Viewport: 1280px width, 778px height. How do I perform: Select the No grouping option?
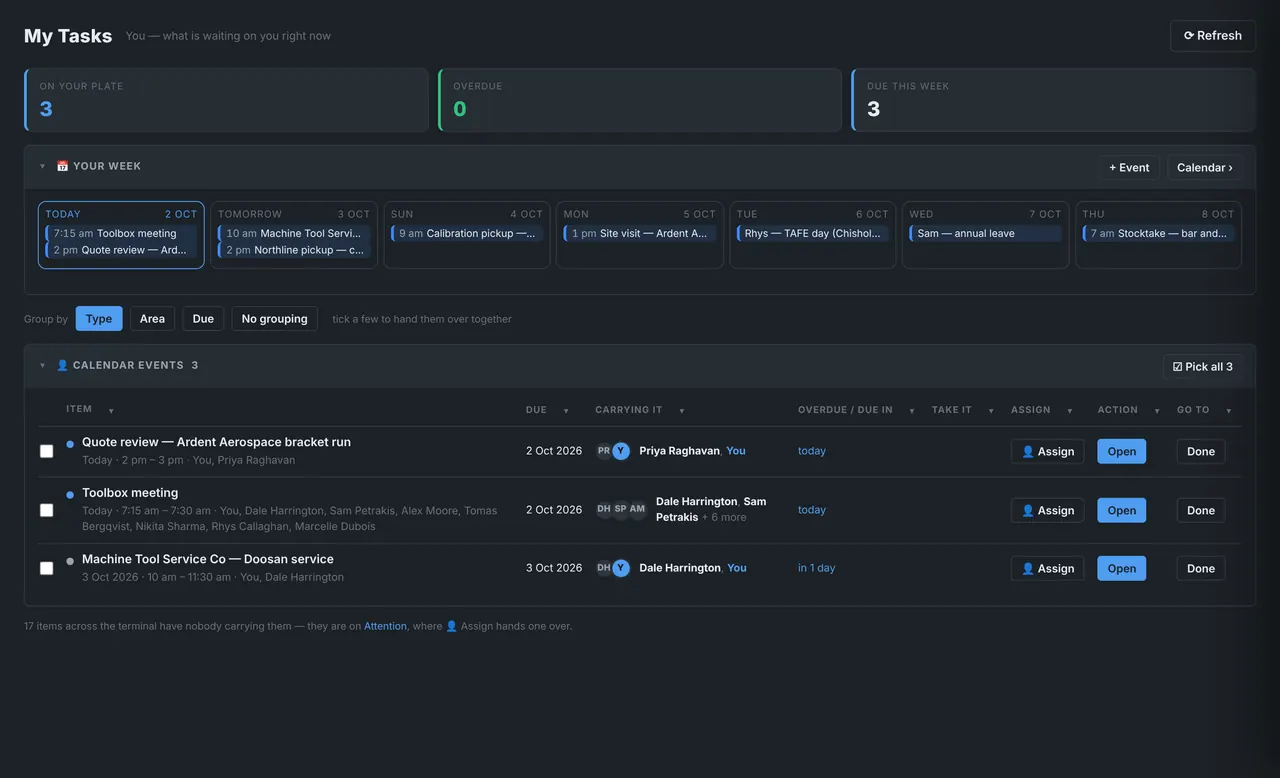(x=275, y=319)
